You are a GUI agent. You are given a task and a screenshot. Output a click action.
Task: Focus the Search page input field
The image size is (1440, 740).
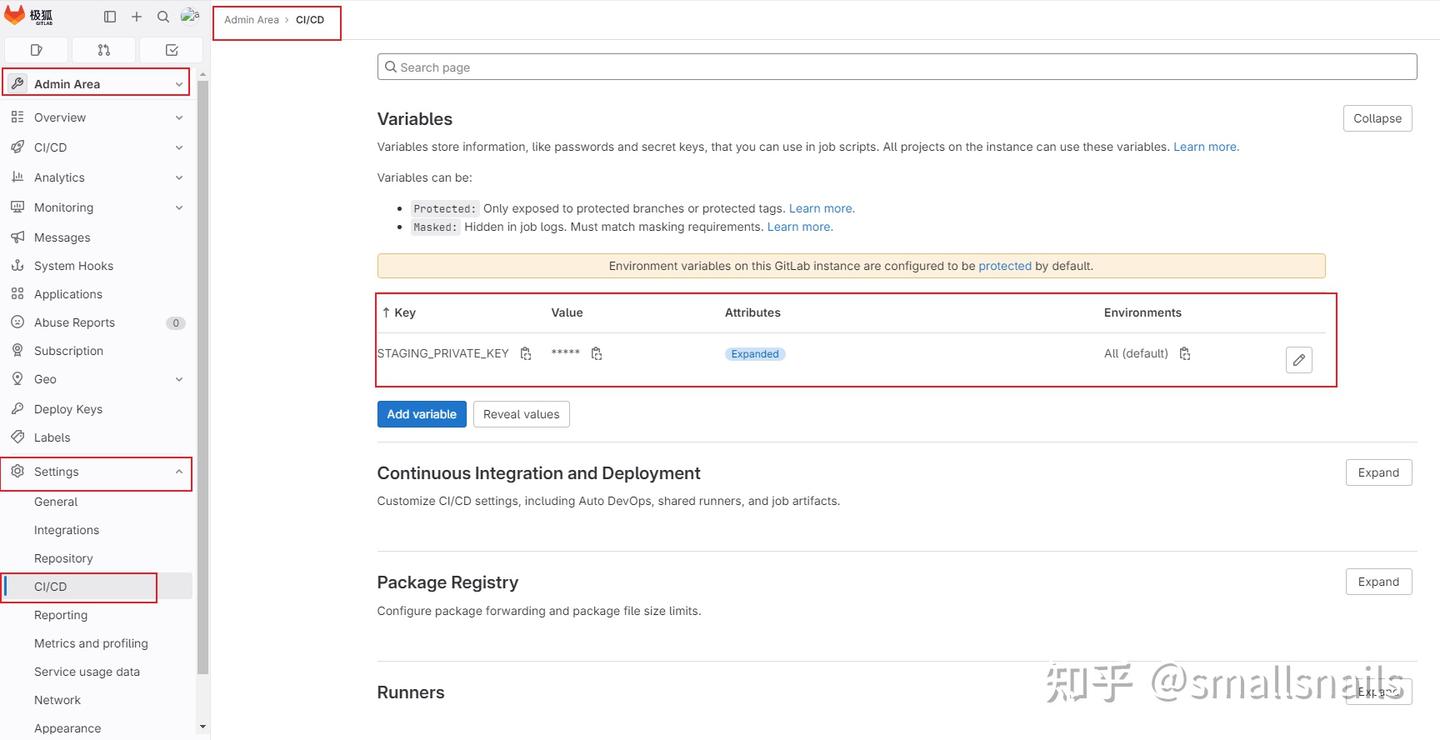pyautogui.click(x=897, y=67)
